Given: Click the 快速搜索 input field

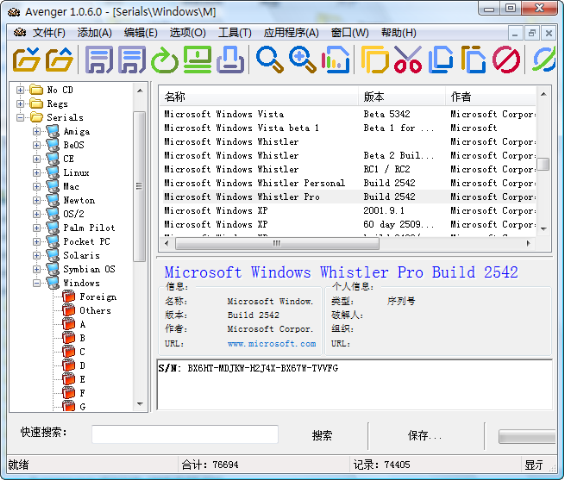Looking at the screenshot, I should [185, 434].
